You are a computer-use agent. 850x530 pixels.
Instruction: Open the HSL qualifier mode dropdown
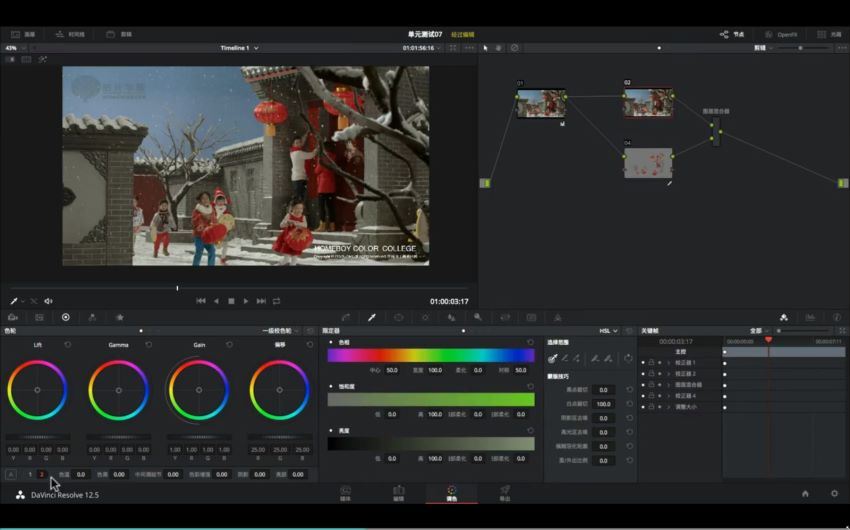608,331
